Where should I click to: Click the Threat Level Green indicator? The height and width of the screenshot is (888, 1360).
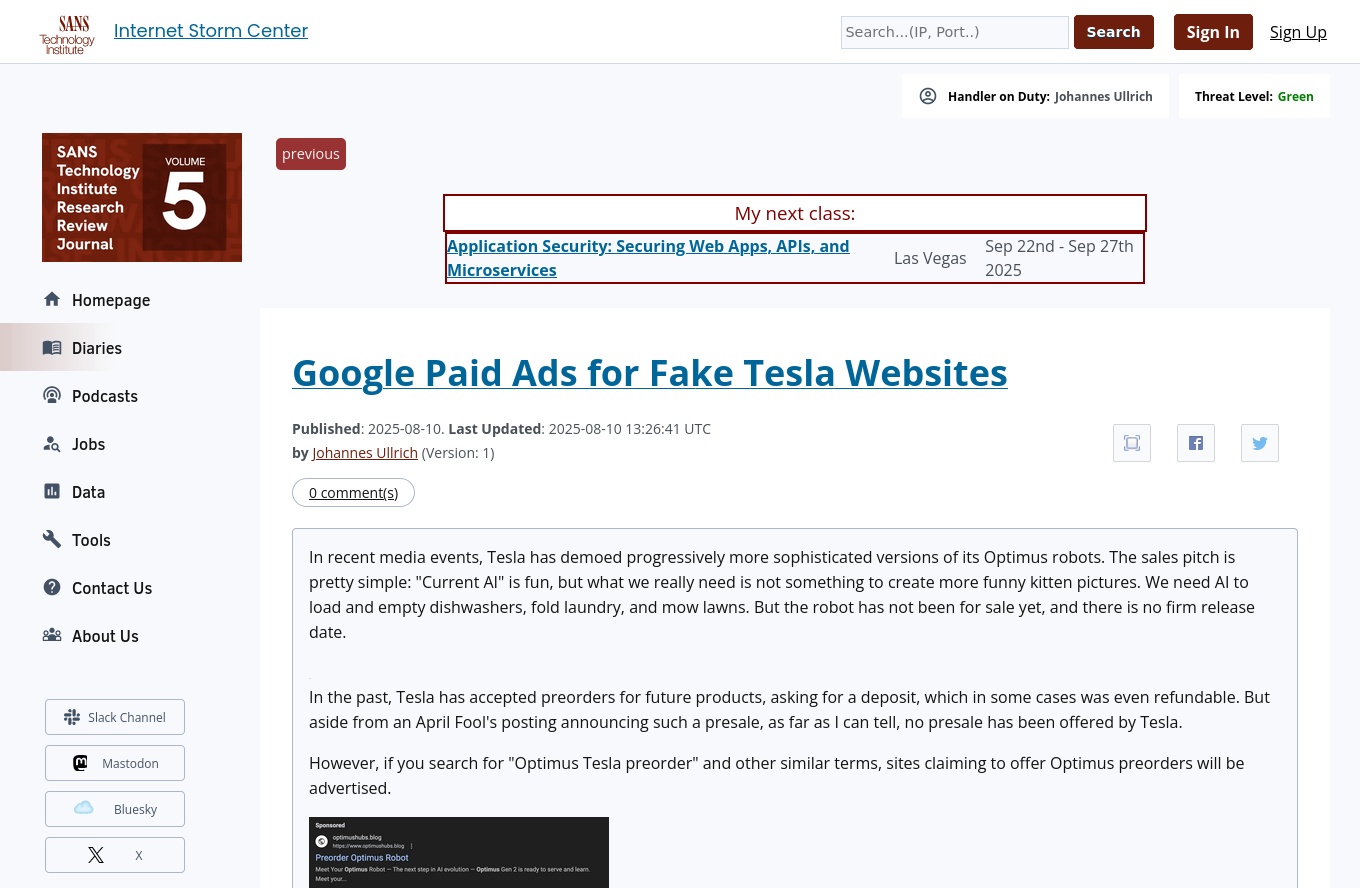tap(1254, 97)
